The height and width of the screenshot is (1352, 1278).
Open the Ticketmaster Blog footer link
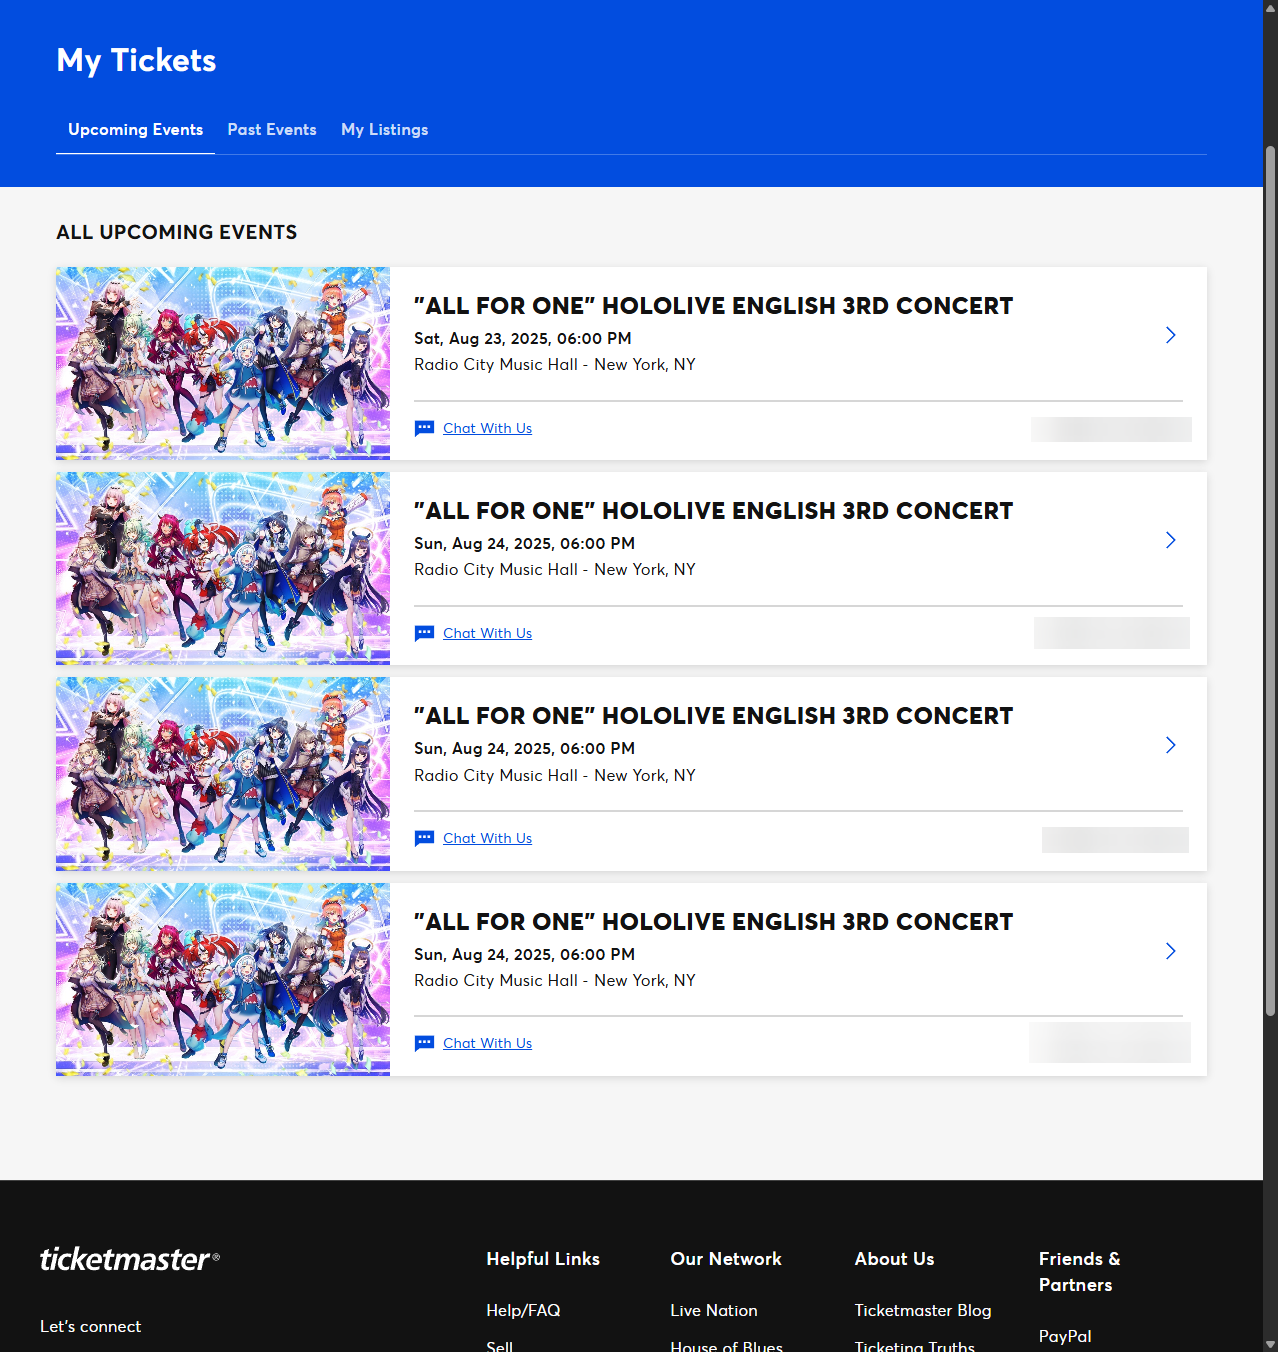coord(923,1310)
